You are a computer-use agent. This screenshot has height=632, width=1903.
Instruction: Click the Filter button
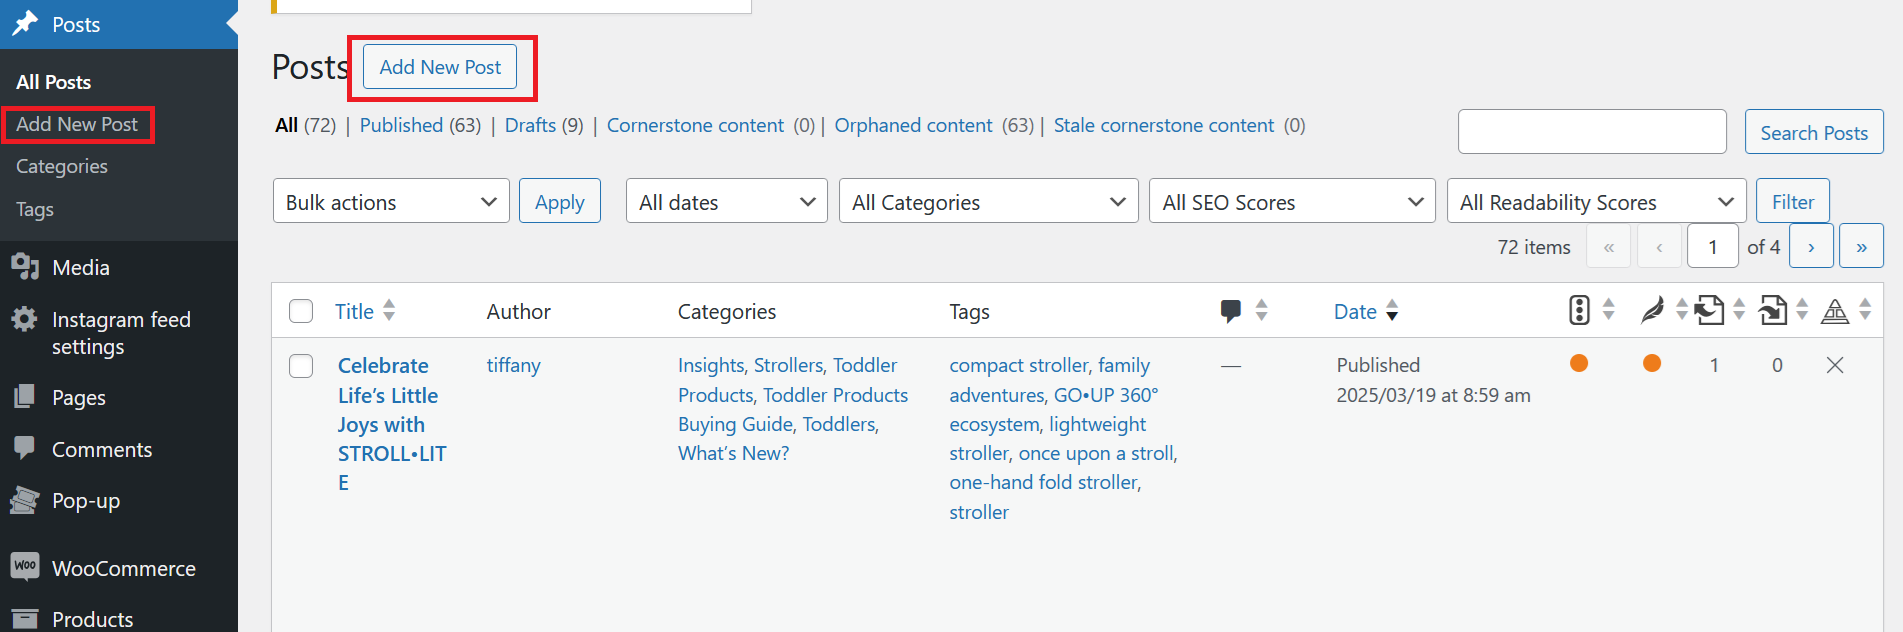(x=1793, y=201)
